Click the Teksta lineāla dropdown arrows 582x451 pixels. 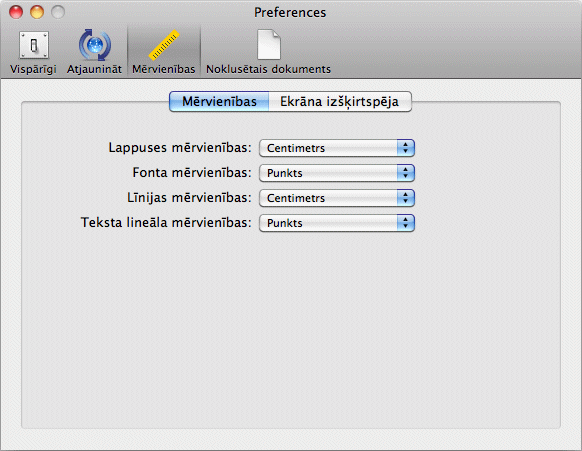[405, 223]
